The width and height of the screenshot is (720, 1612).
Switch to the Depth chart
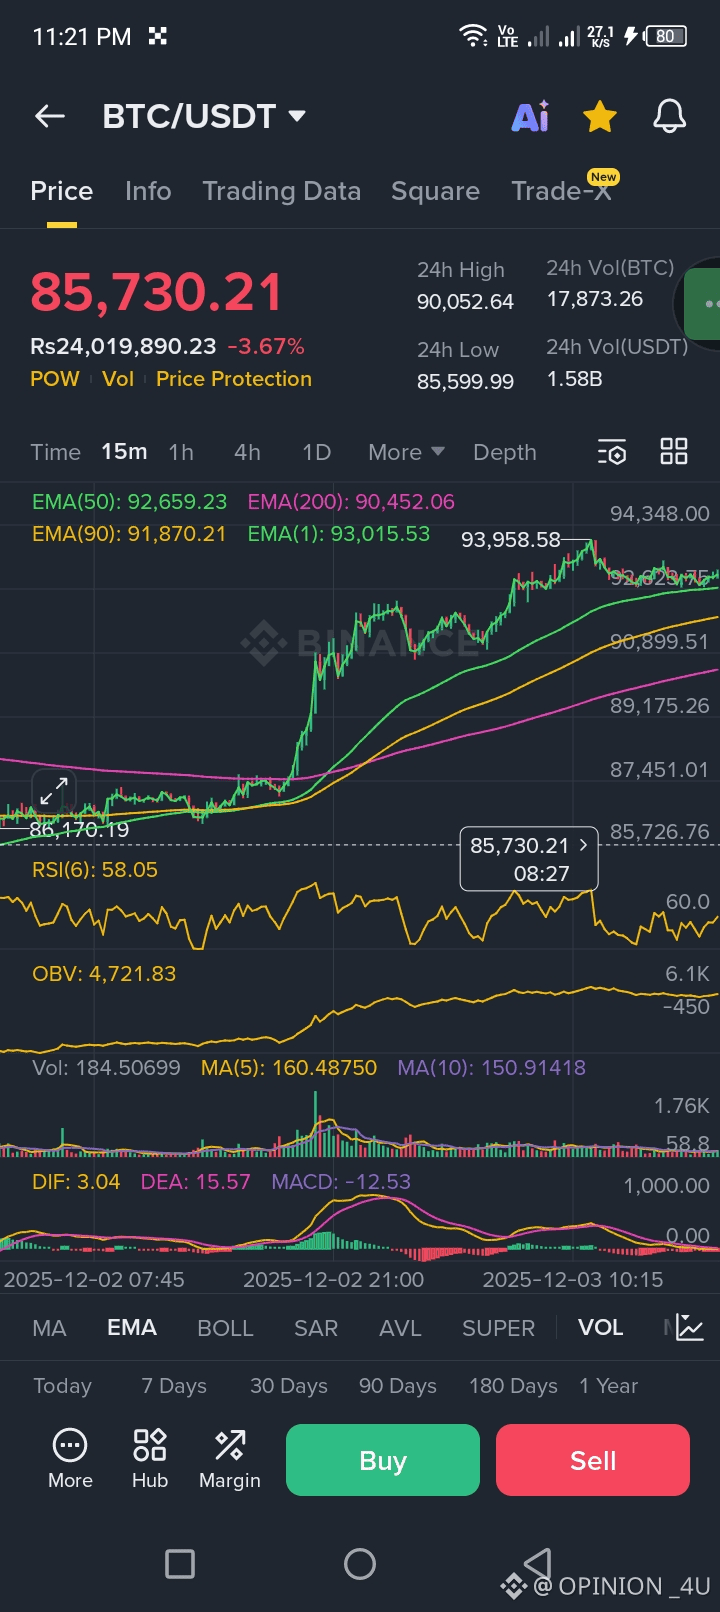pyautogui.click(x=505, y=452)
